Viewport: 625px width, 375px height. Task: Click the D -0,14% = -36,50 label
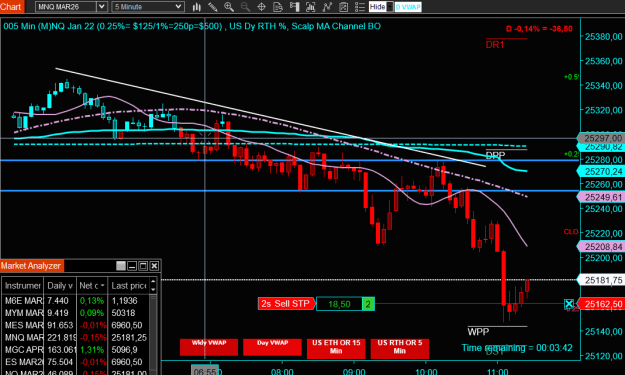click(x=539, y=29)
